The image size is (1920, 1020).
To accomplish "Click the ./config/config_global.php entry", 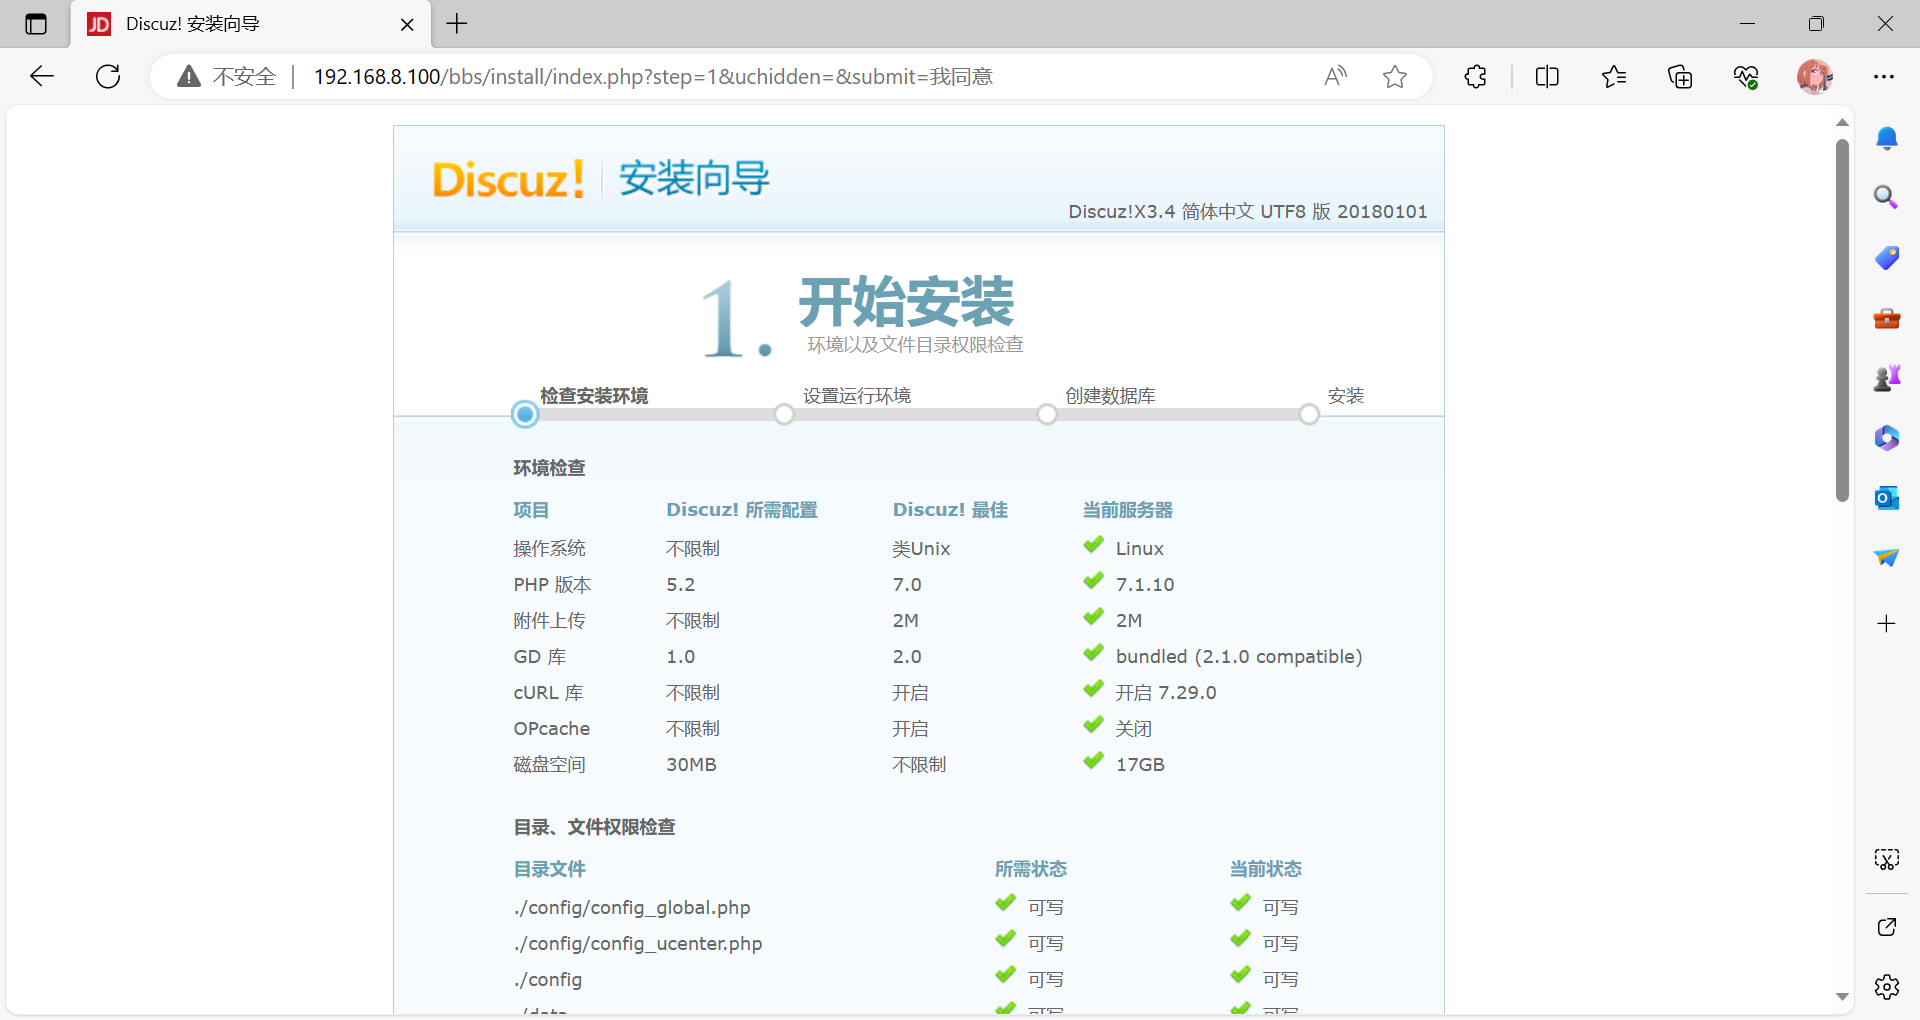I will point(632,908).
